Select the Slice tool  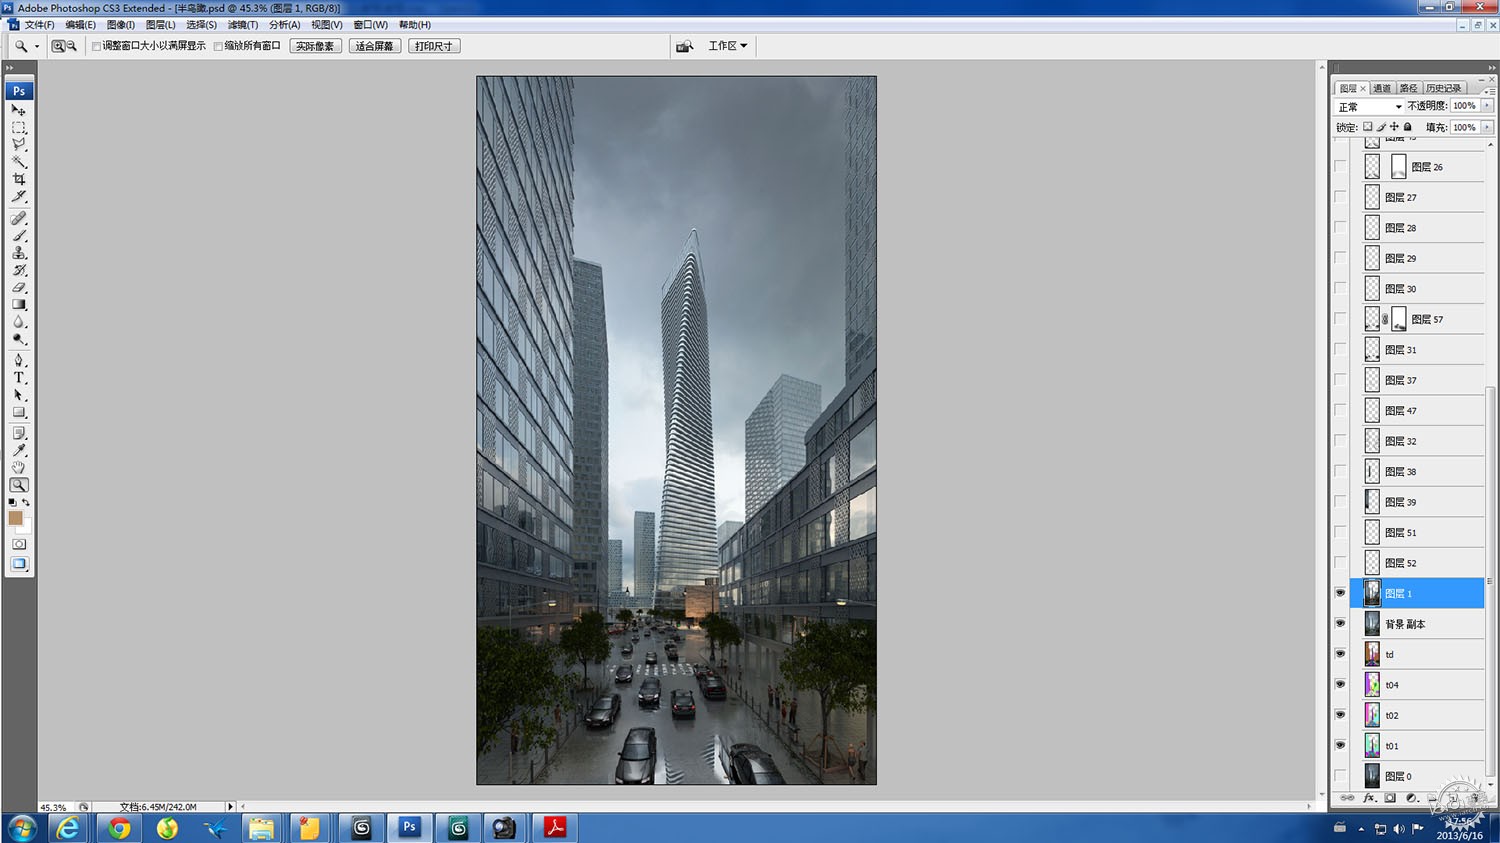pyautogui.click(x=19, y=196)
